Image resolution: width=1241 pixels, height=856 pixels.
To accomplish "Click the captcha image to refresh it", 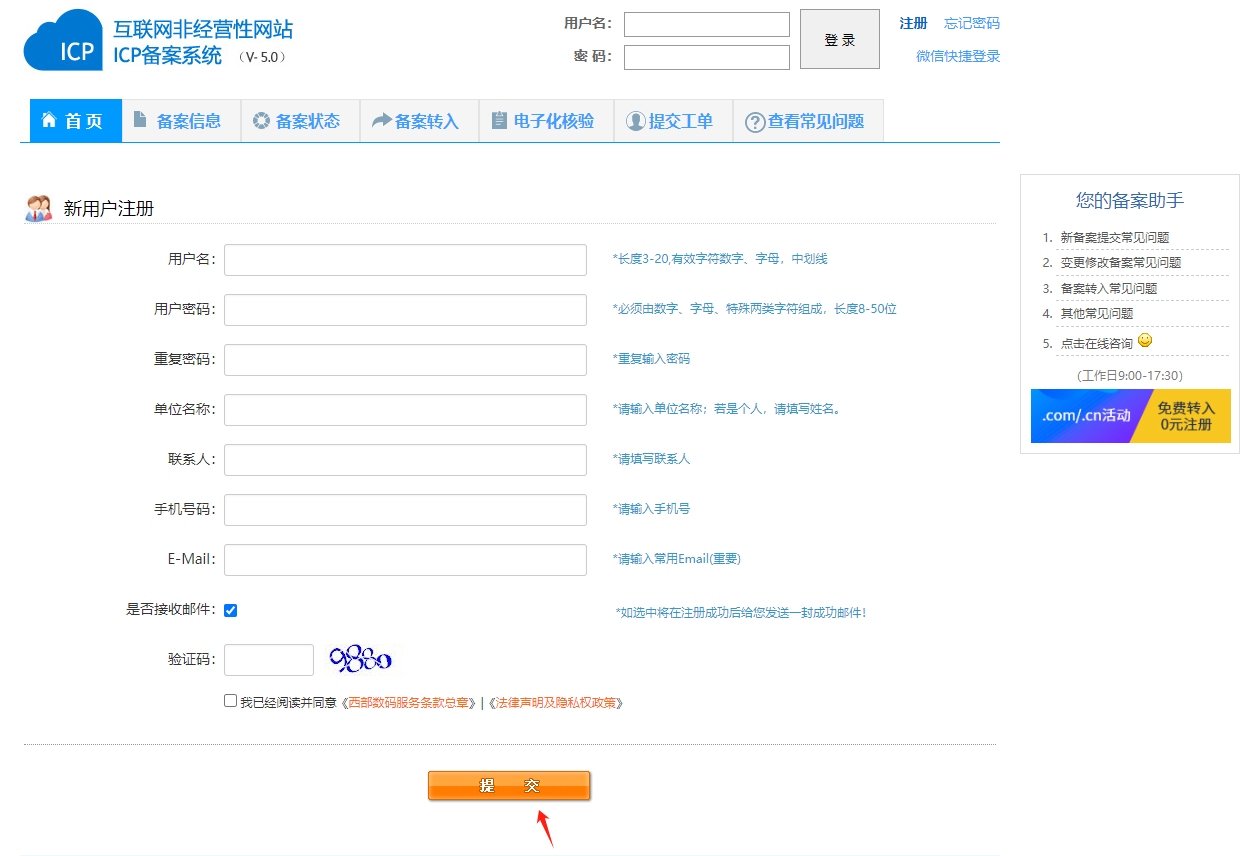I will click(360, 659).
